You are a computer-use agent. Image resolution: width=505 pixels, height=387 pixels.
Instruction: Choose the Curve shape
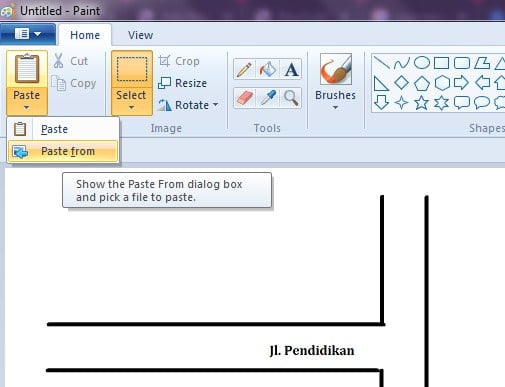click(x=401, y=63)
